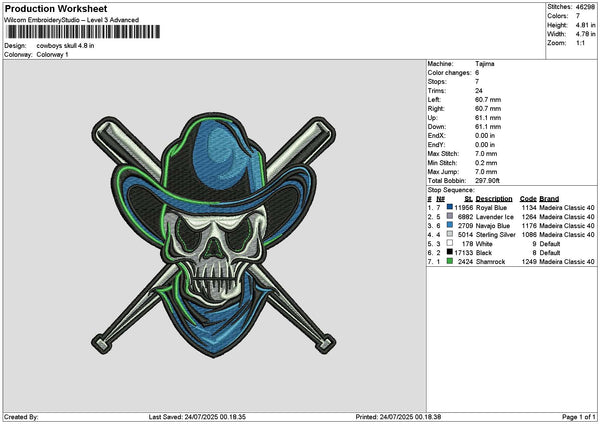The width and height of the screenshot is (600, 424).
Task: Select the Brand column header
Action: coord(553,198)
